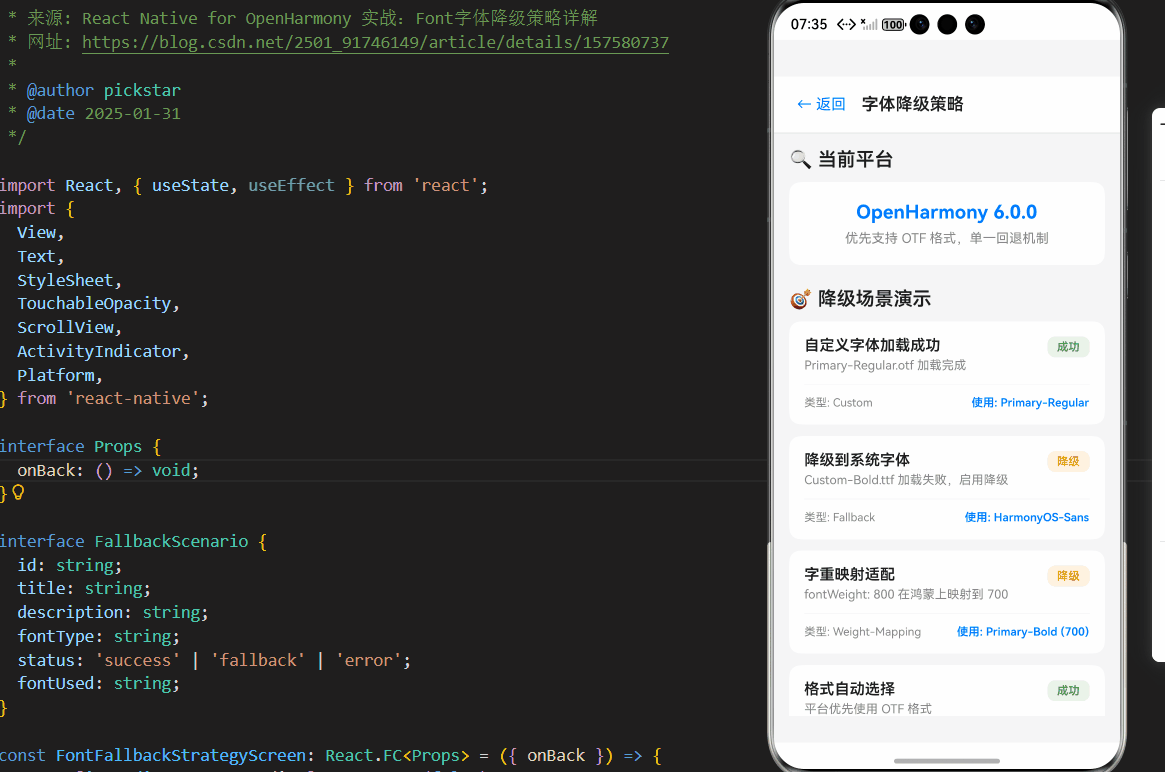Click FontFallbackStrategyScreen constant name
The width and height of the screenshot is (1165, 772).
click(181, 755)
